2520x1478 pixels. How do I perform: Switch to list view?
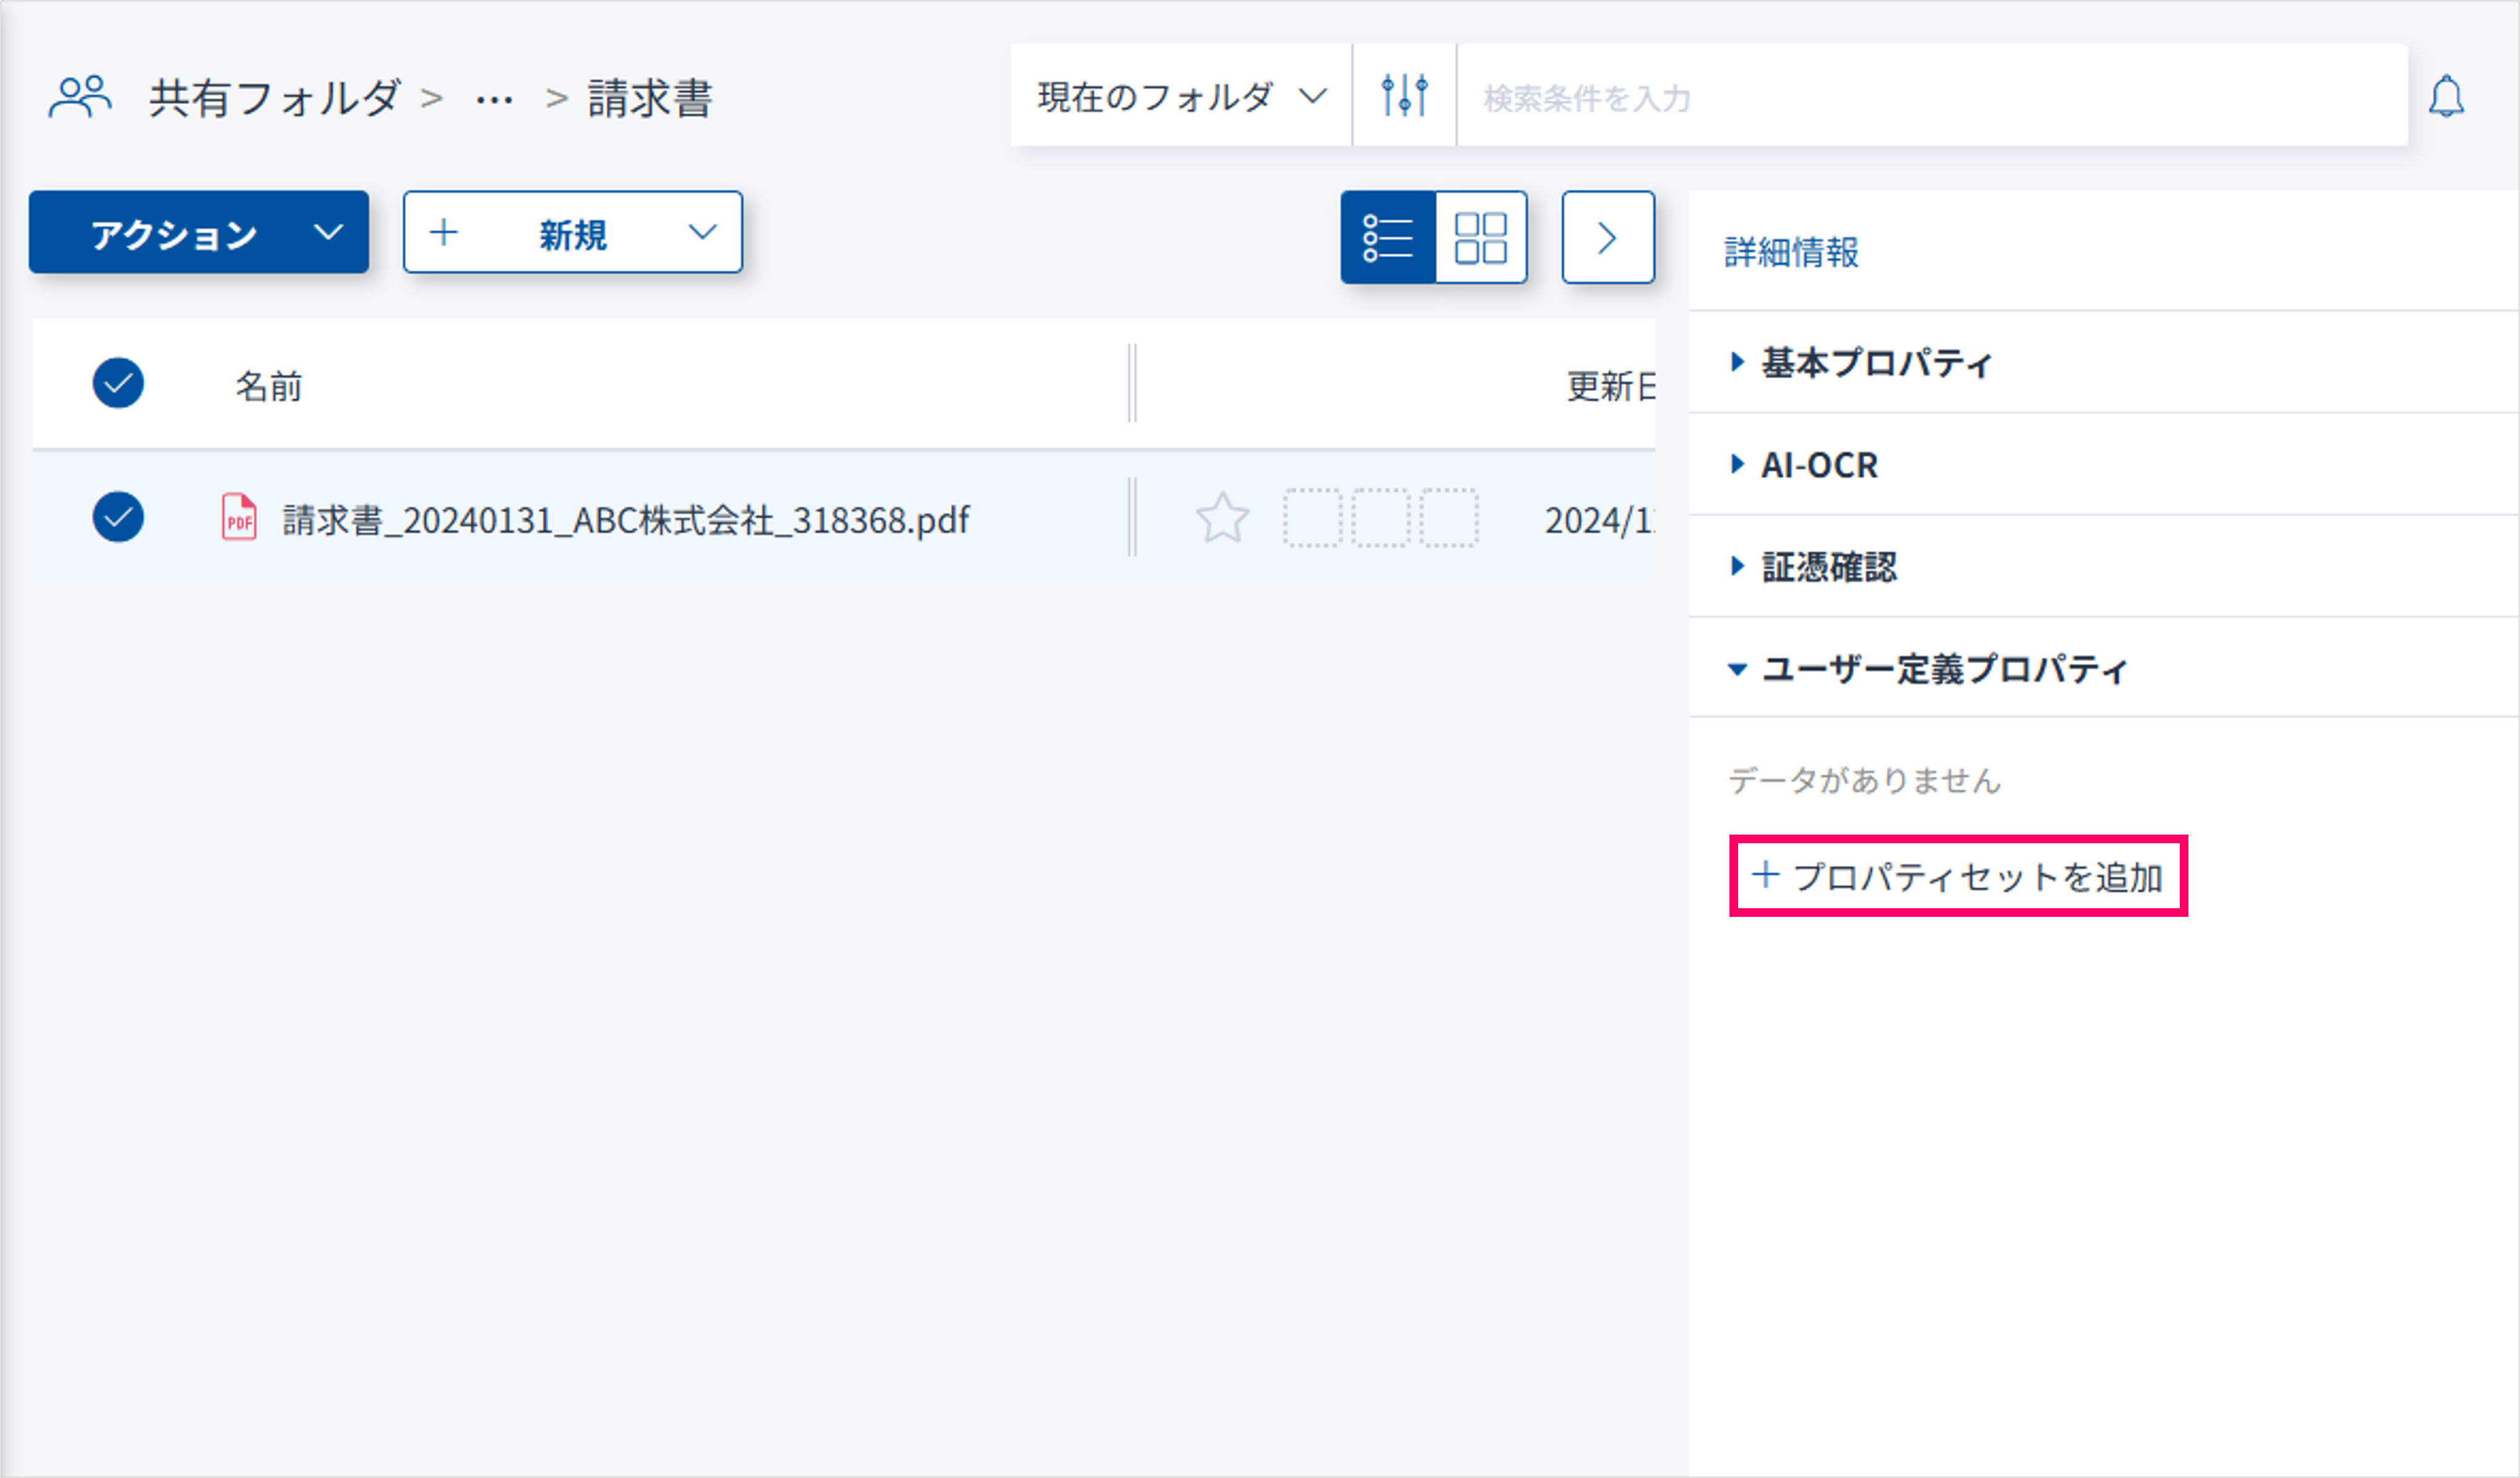pos(1388,238)
